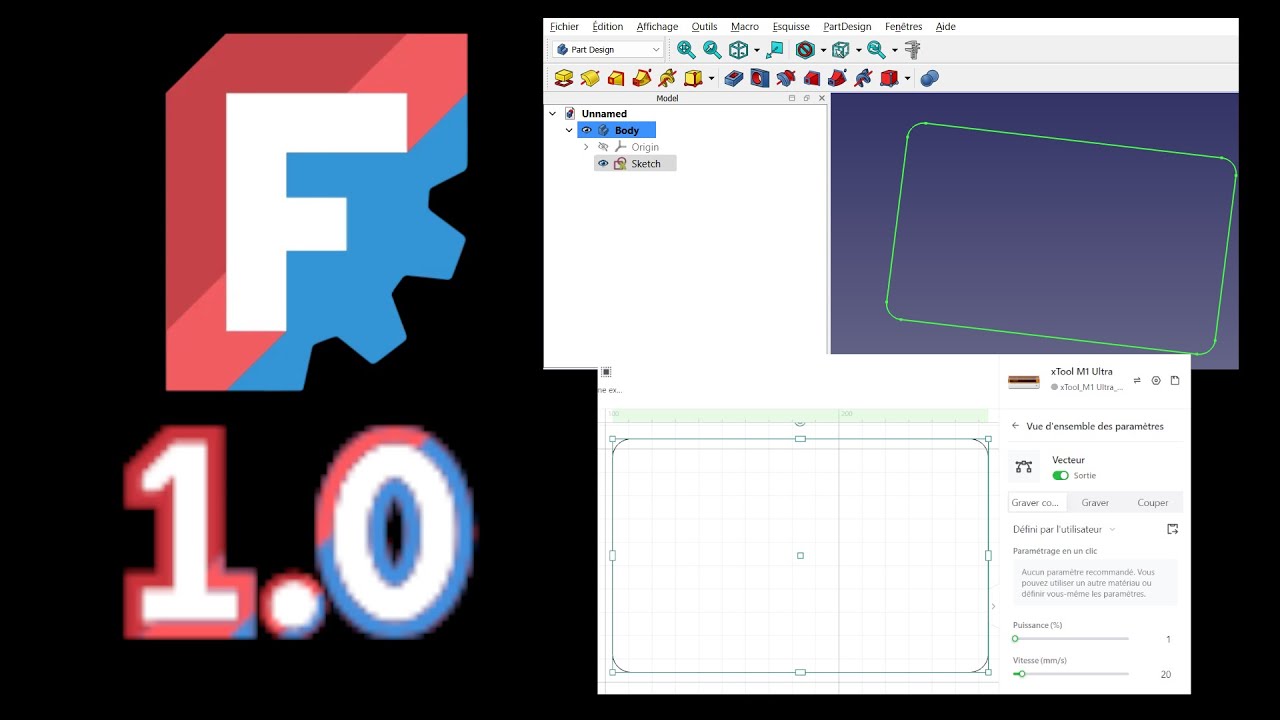Switch to the Graver tab
Screen dimensions: 1280x720
[1095, 503]
